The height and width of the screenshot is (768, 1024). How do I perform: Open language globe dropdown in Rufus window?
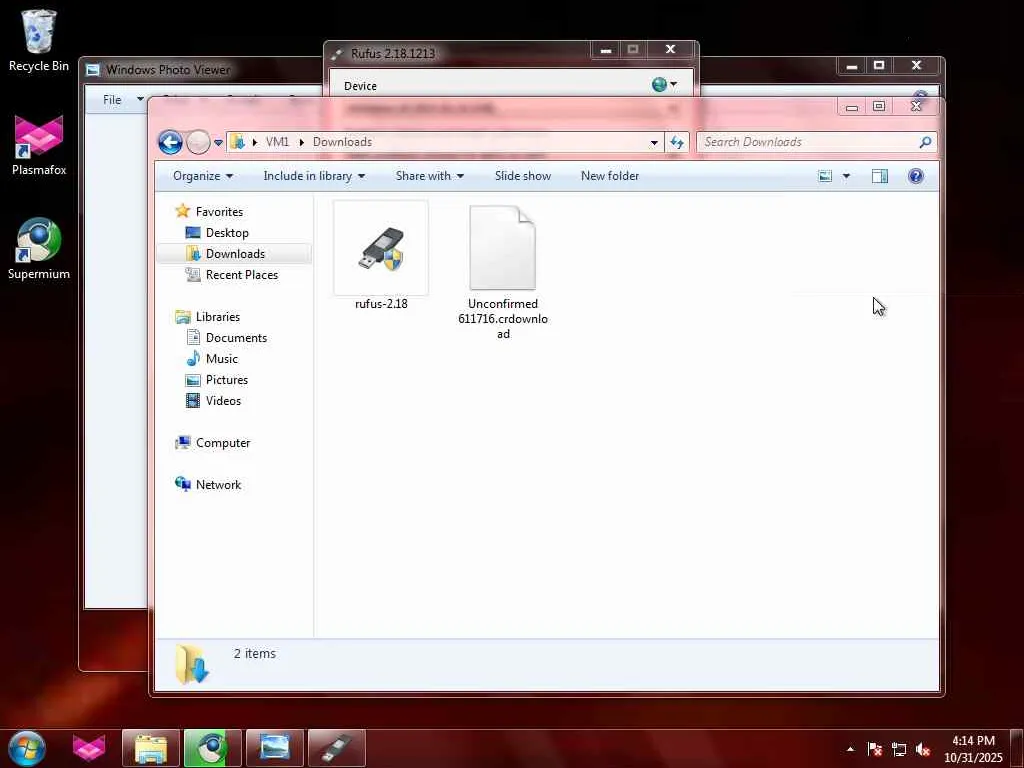664,84
